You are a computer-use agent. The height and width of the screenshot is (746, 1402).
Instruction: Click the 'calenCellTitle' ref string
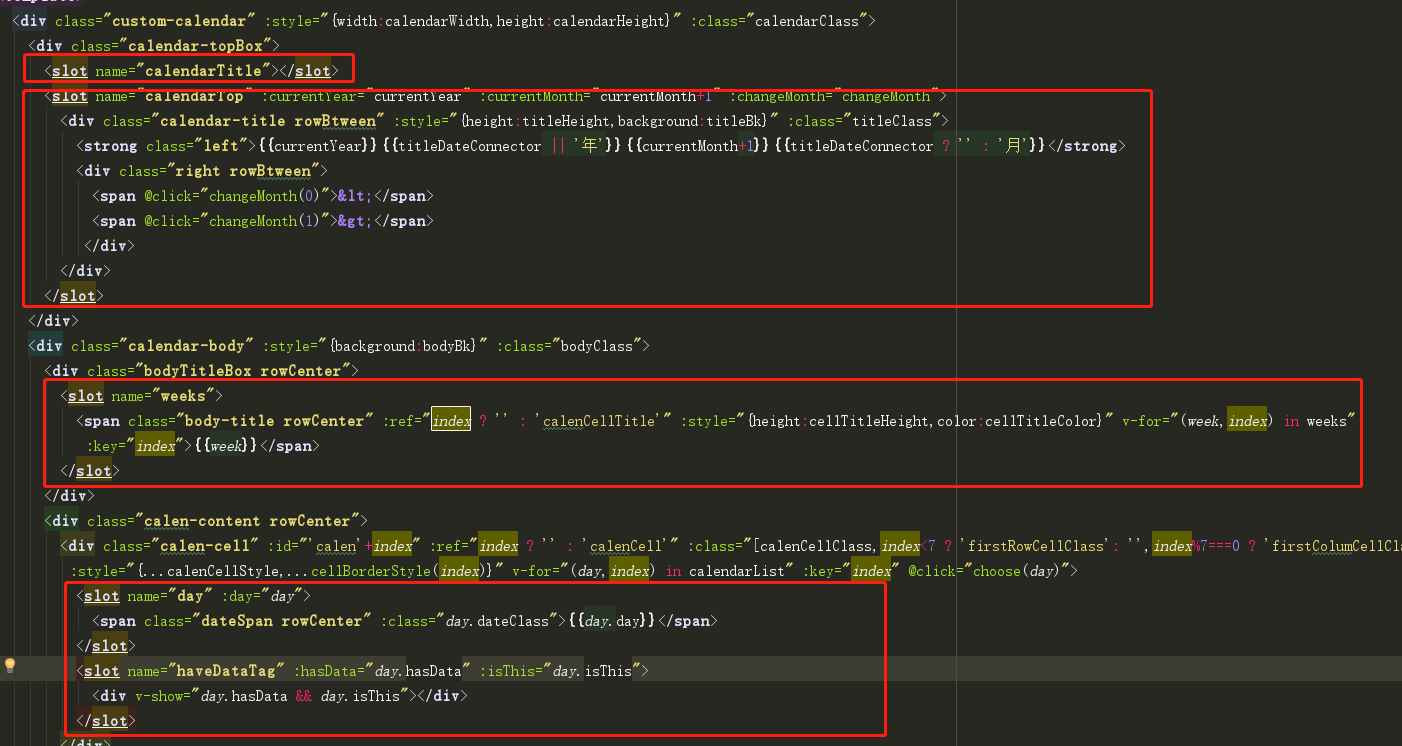click(x=600, y=421)
